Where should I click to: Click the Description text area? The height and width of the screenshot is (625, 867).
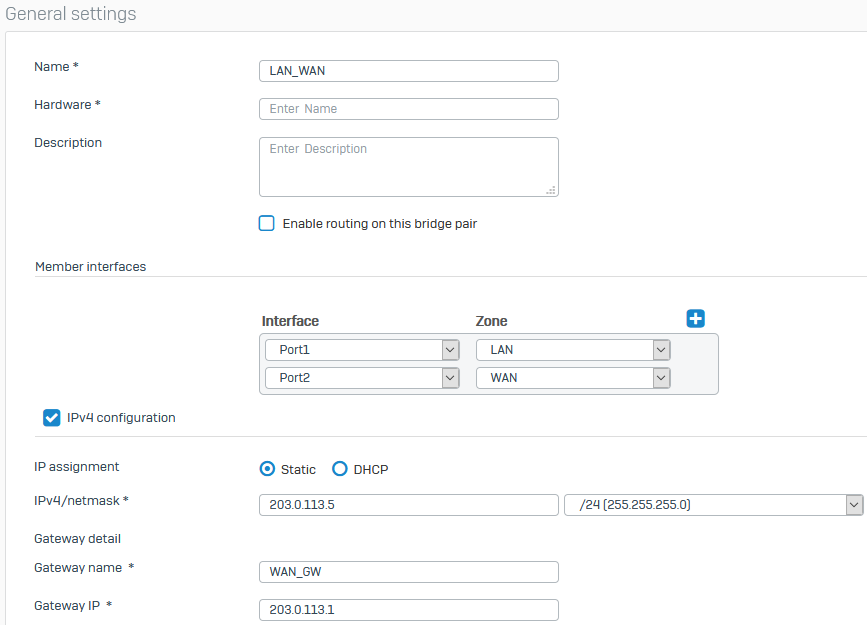click(408, 166)
